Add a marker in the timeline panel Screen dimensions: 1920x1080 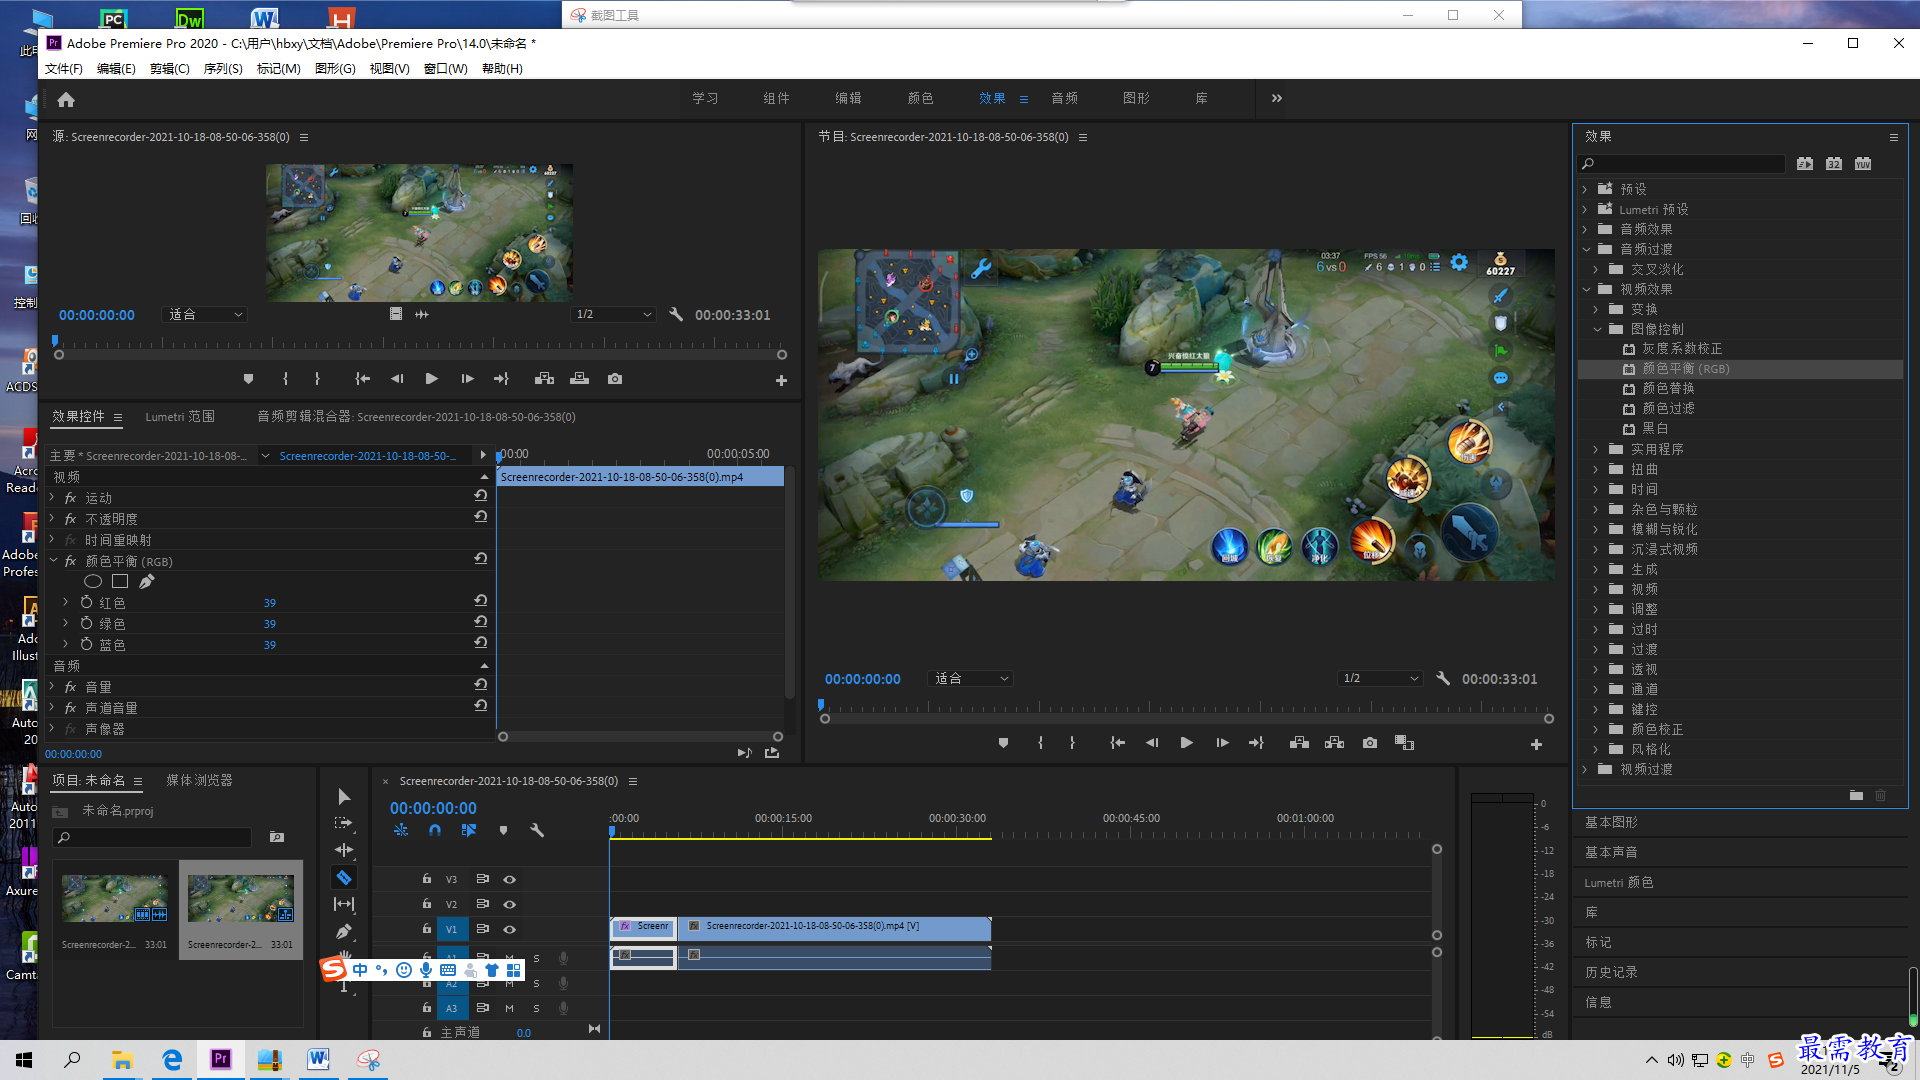pyautogui.click(x=503, y=830)
